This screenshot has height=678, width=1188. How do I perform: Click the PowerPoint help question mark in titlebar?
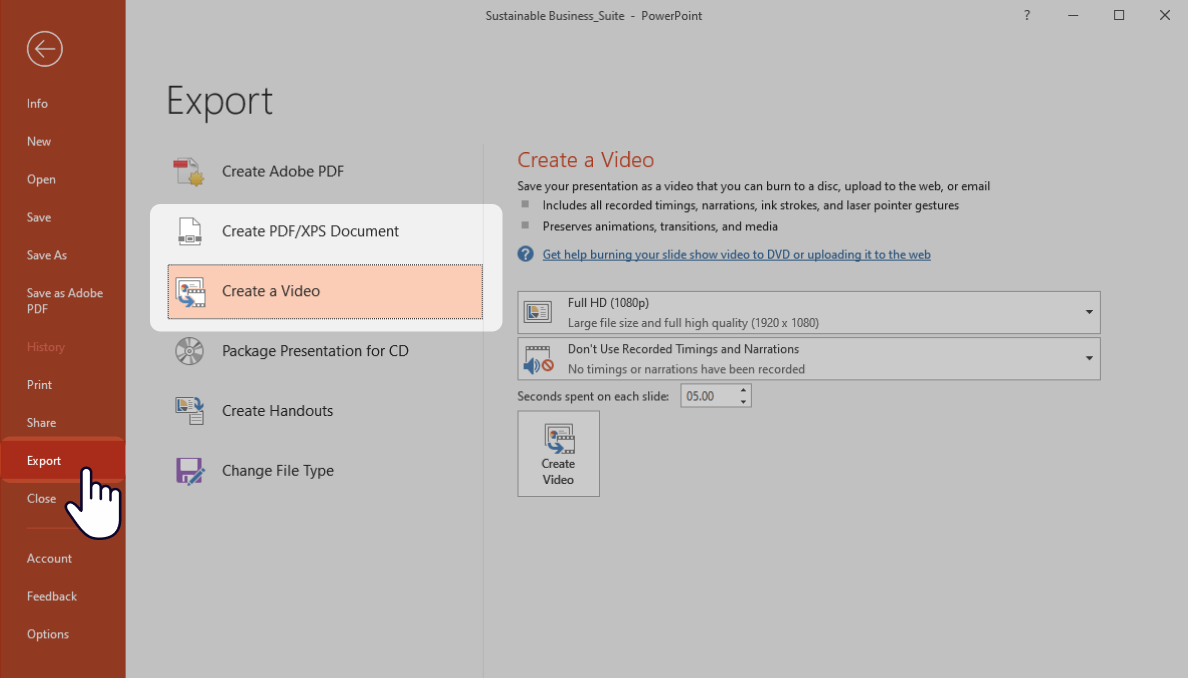1026,15
